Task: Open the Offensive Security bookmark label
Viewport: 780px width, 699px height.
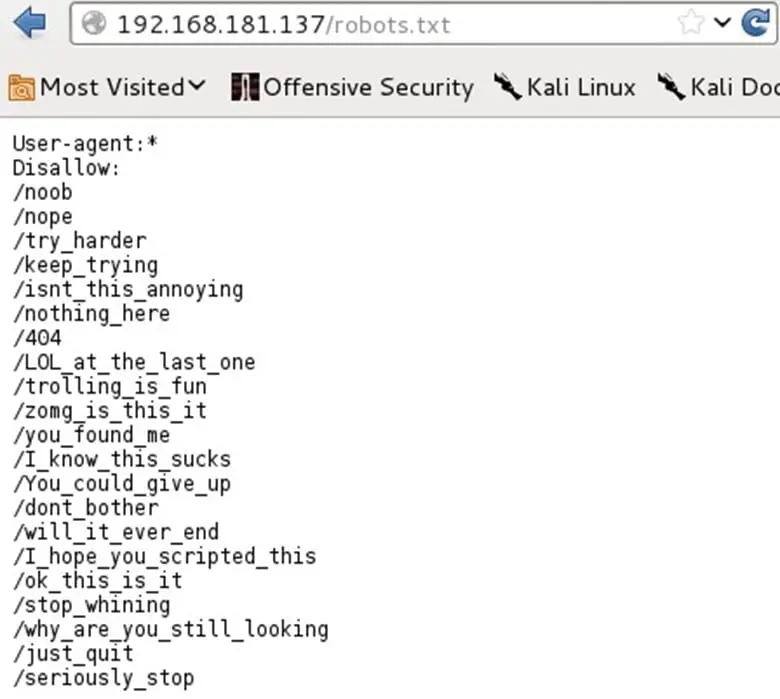Action: click(368, 88)
